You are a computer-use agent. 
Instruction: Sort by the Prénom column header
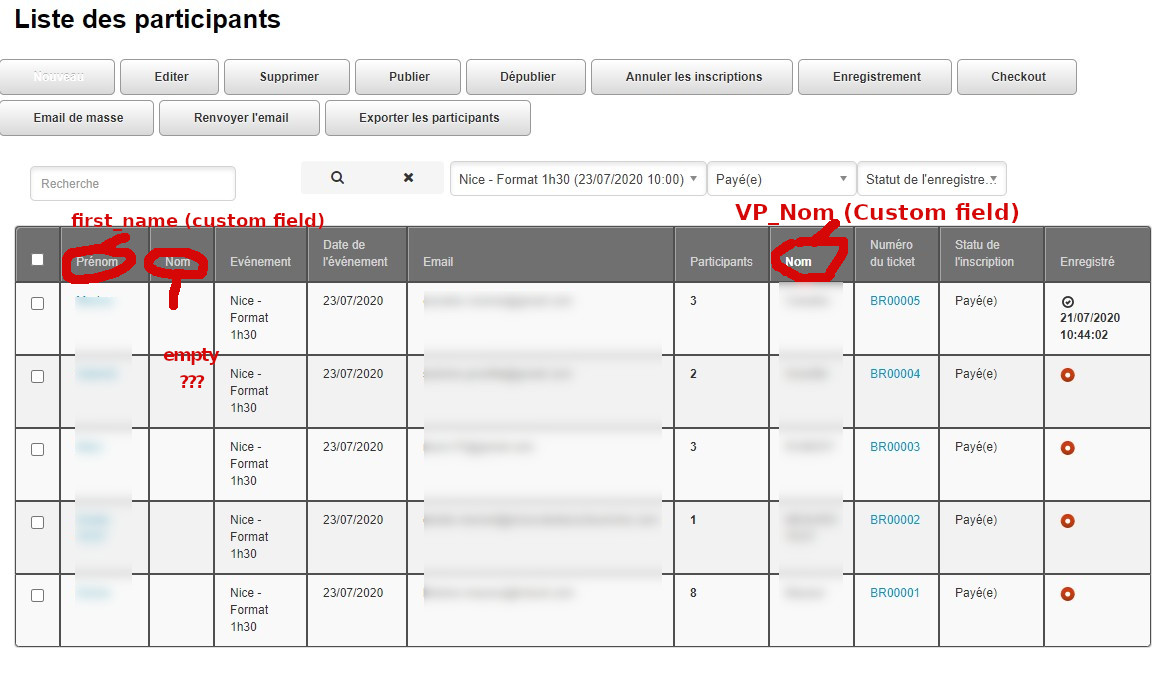[x=103, y=262]
